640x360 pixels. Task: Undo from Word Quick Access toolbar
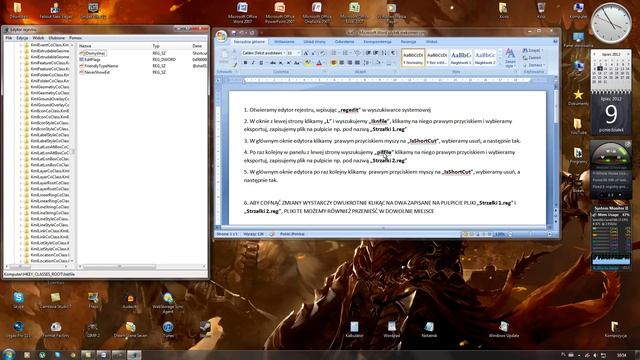pos(242,33)
